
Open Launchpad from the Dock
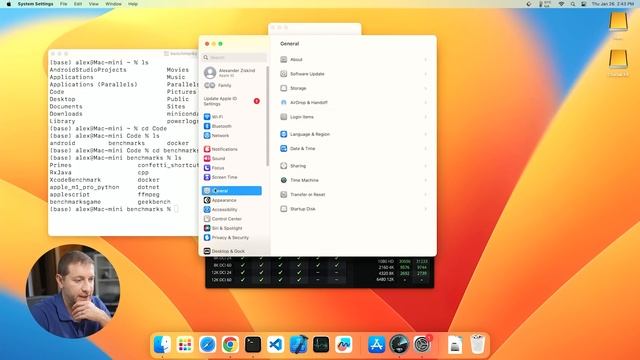click(x=185, y=345)
